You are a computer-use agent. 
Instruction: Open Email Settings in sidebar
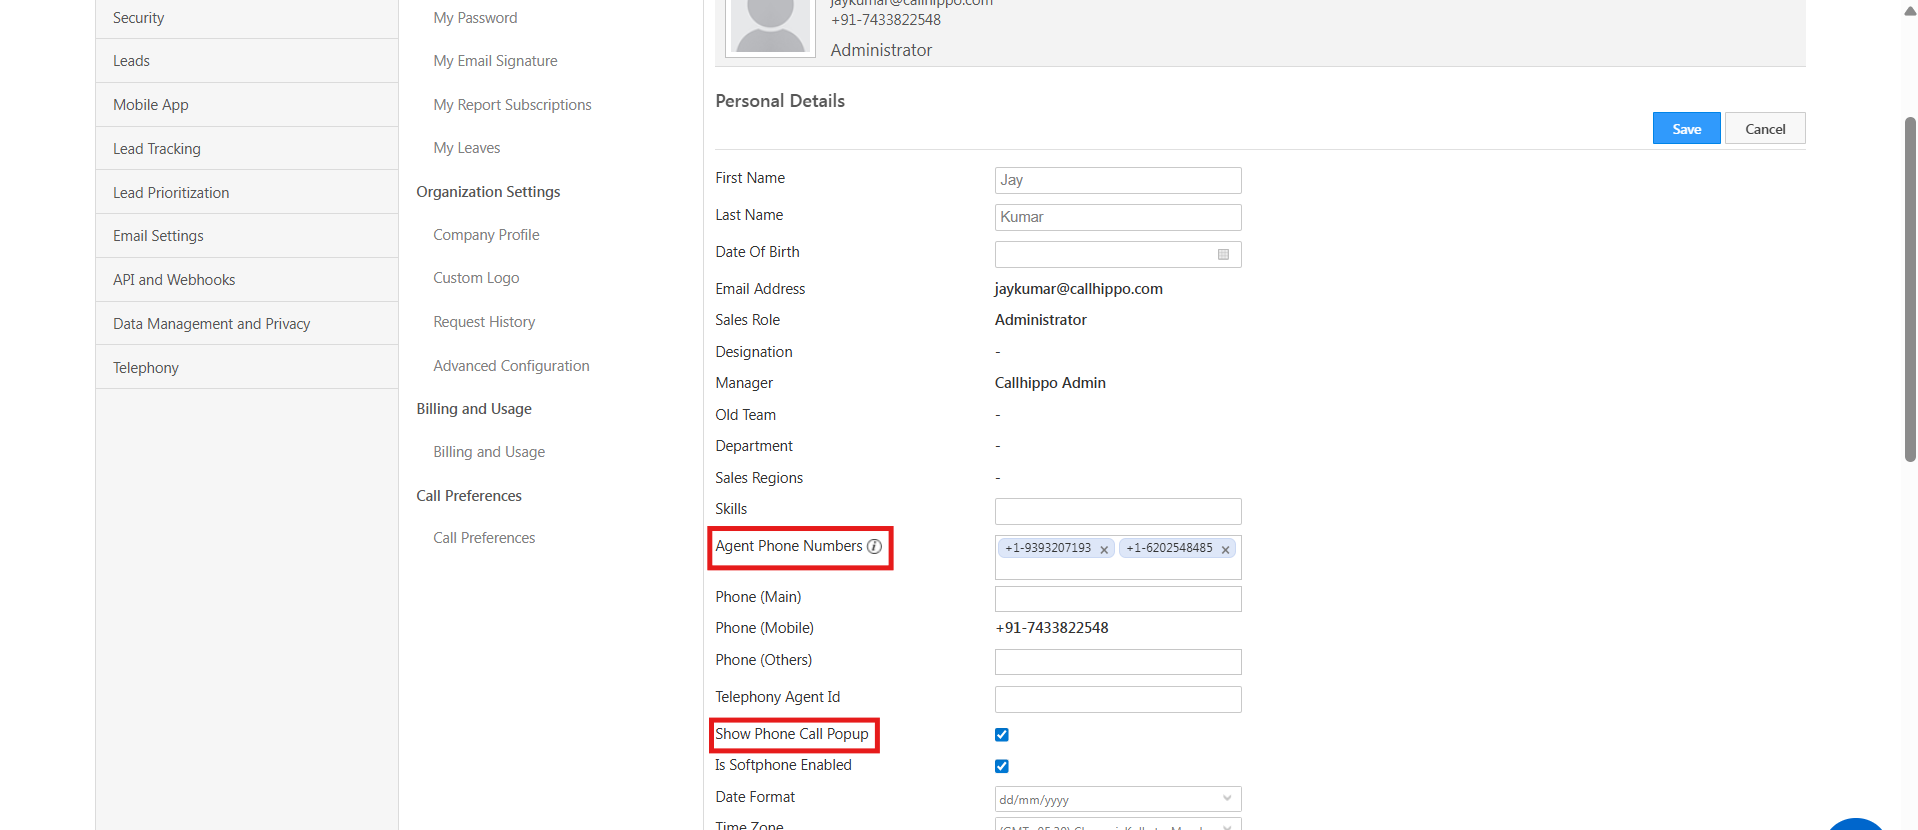pos(247,236)
